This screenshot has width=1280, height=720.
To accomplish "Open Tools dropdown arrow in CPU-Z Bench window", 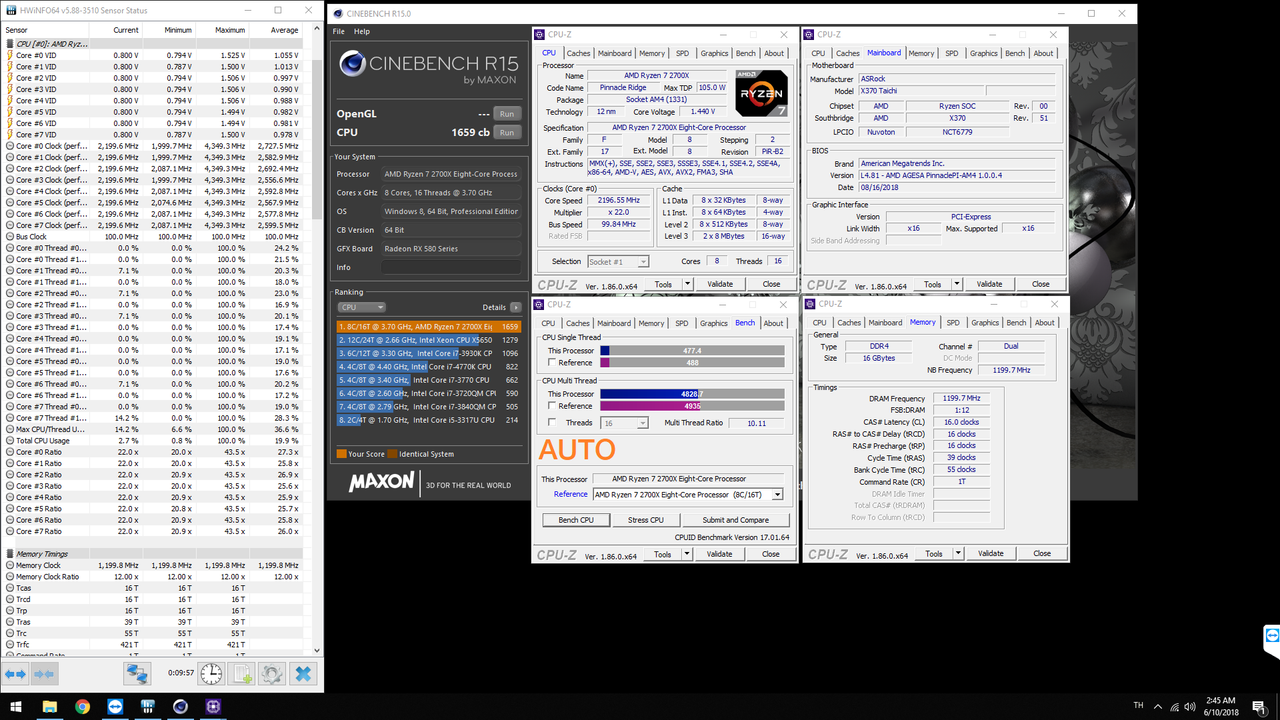I will pos(687,554).
